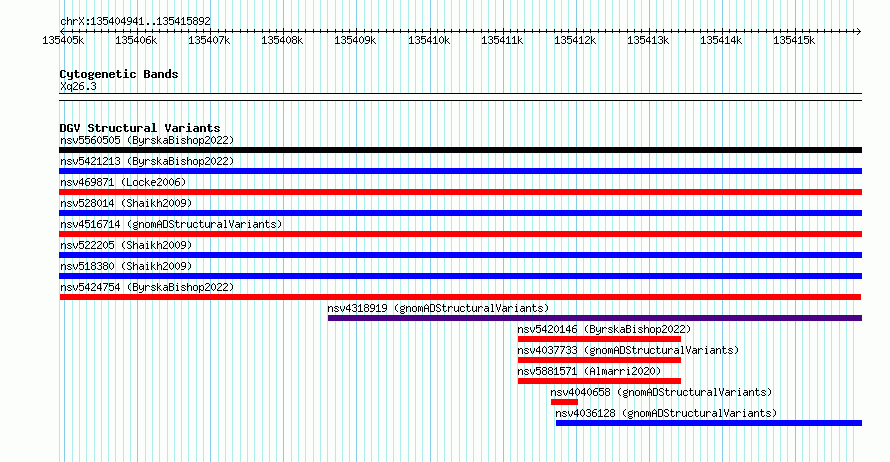
Task: Click the nsv4036128 (gnomADStructuralVariants) label
Action: tap(666, 413)
